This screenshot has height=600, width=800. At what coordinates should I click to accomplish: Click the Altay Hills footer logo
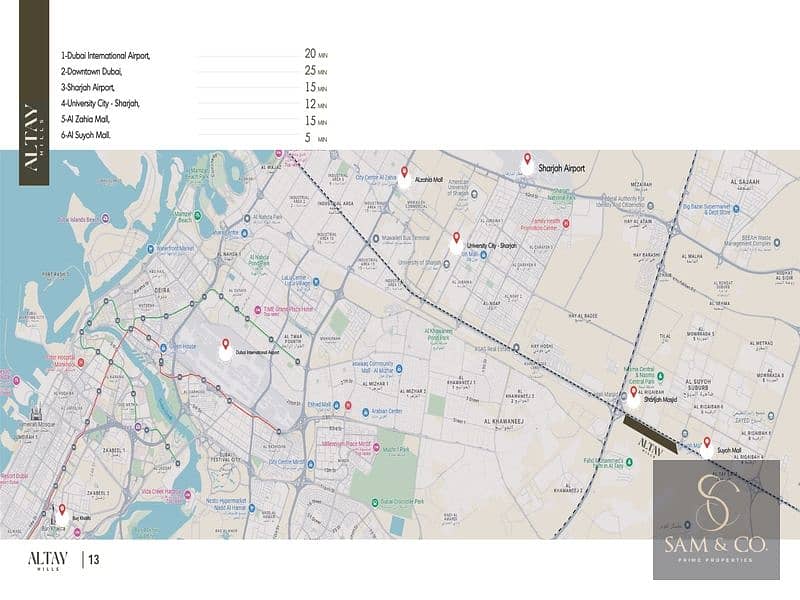coord(47,560)
